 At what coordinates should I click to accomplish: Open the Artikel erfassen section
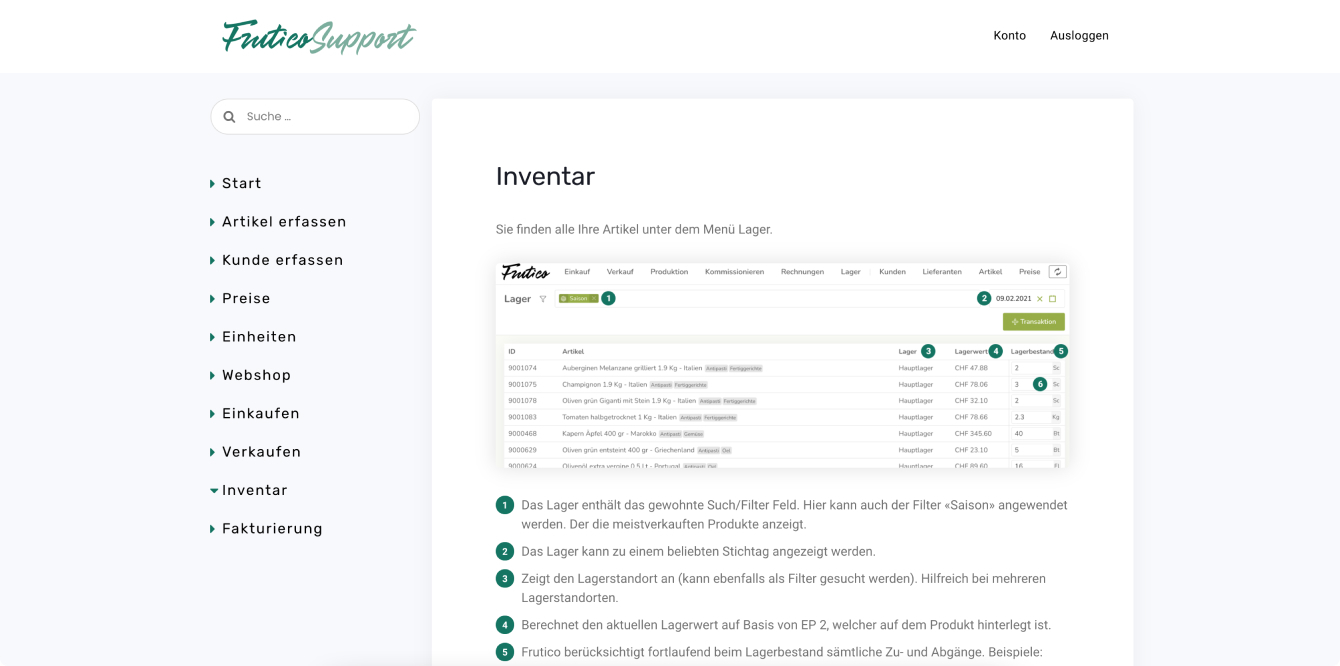[284, 222]
